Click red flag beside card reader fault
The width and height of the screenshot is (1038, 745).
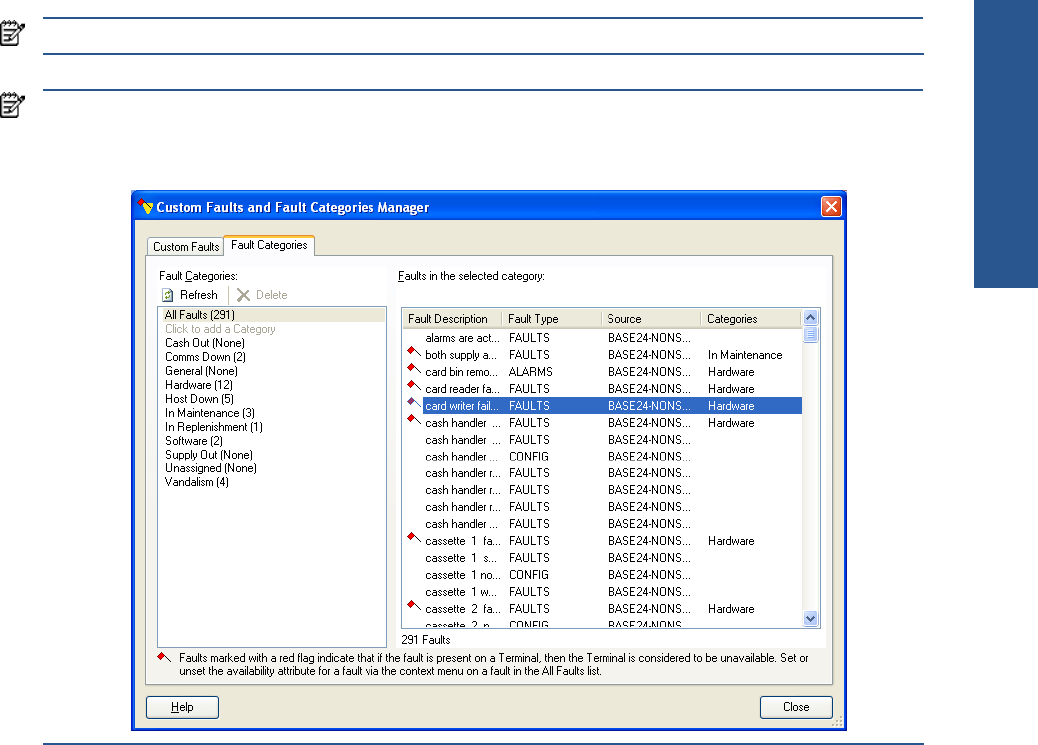(412, 387)
